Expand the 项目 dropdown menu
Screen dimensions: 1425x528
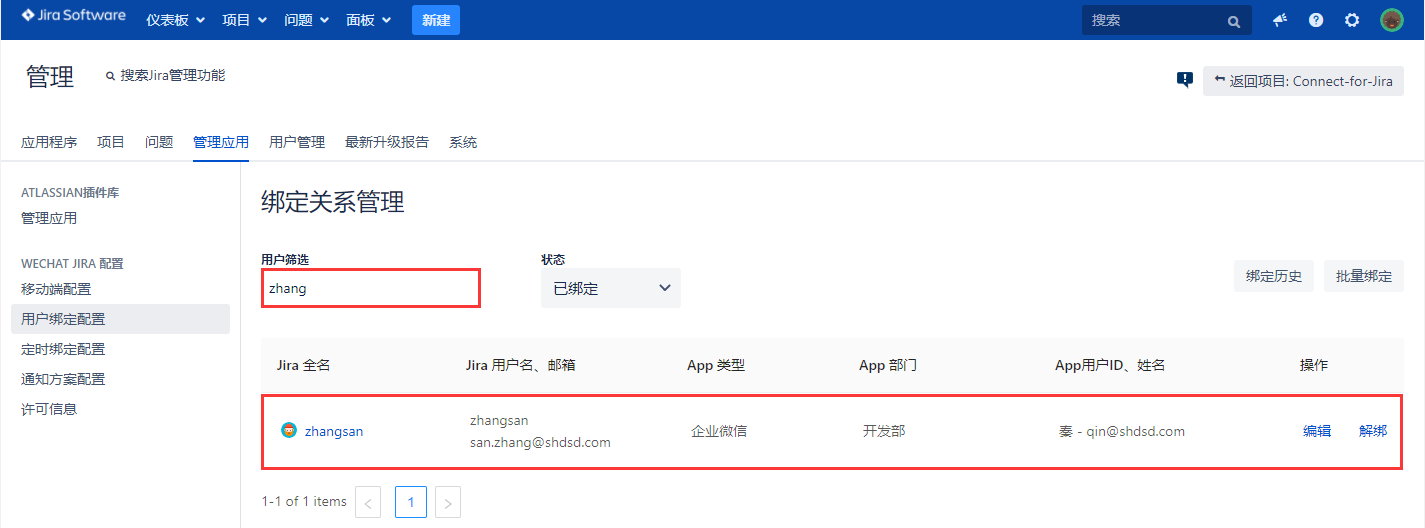(x=244, y=20)
